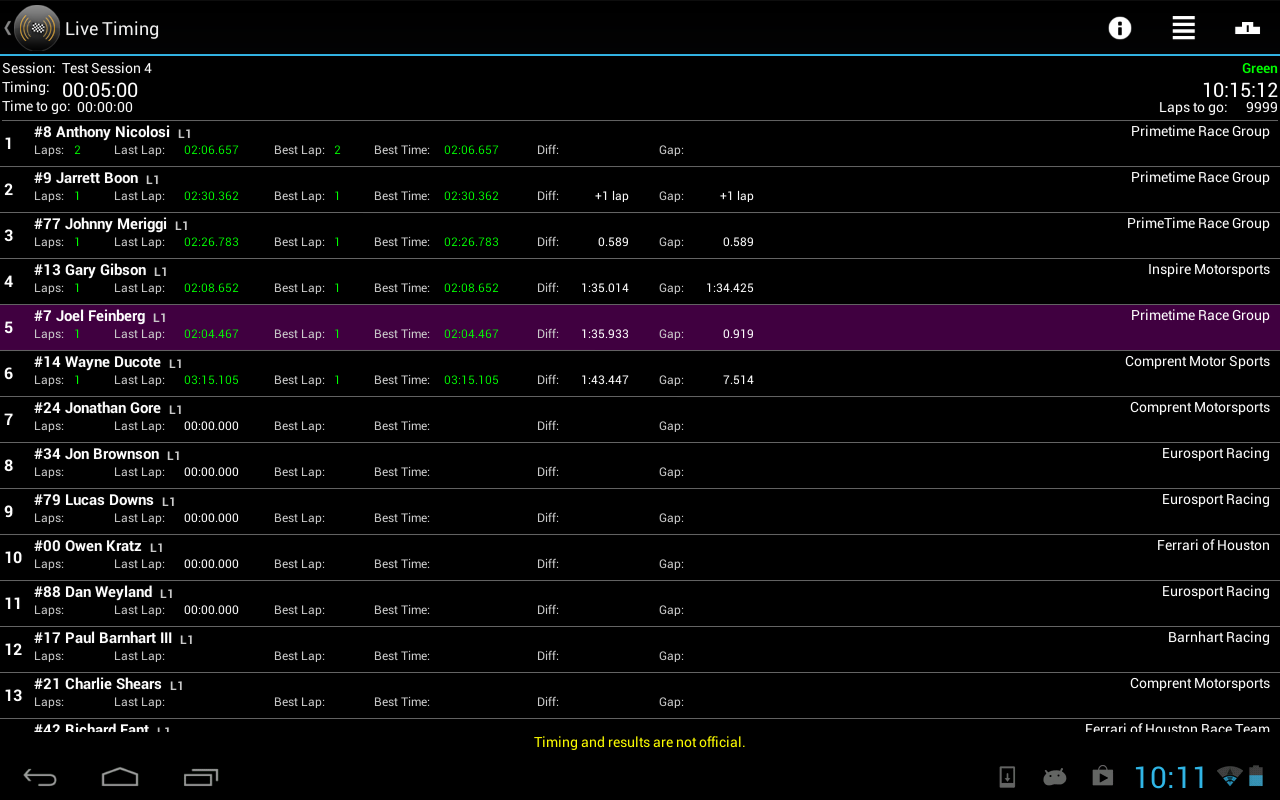Tap the 'Timing and results are not official' notice
Viewport: 1280px width, 800px height.
pos(639,743)
